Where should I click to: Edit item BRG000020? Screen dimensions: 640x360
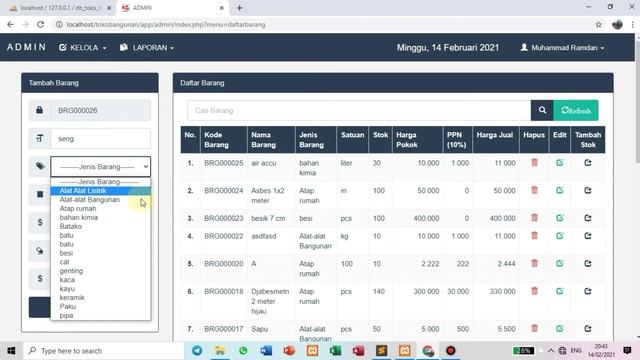(x=560, y=263)
